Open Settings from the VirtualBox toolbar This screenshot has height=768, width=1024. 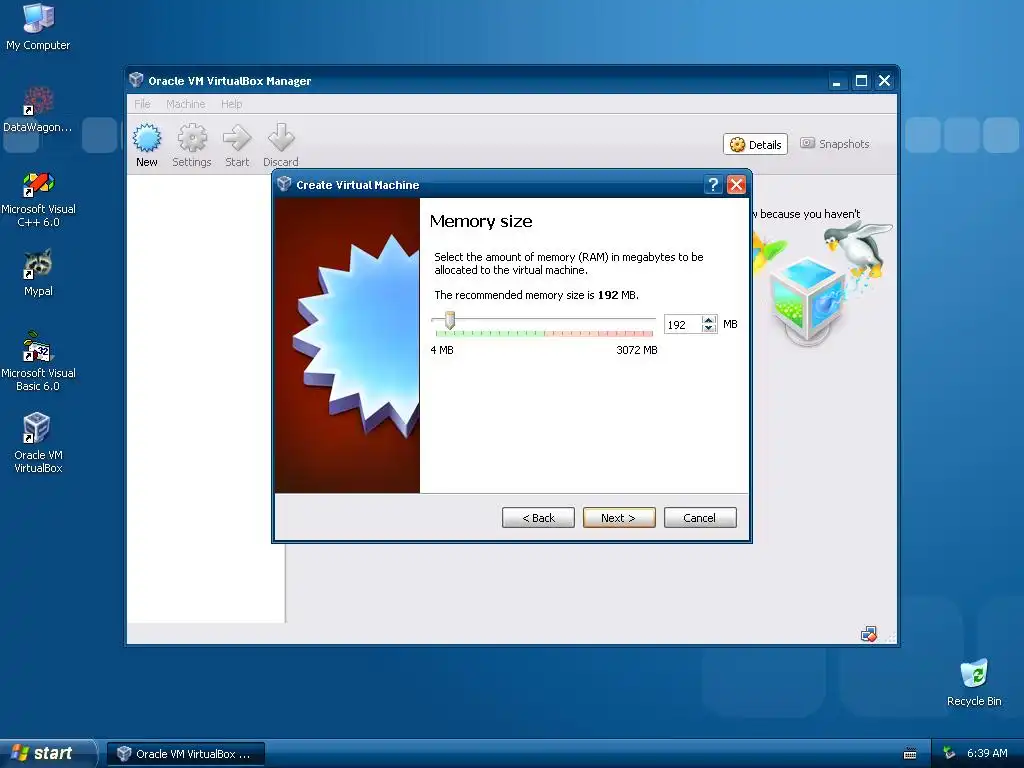(x=192, y=145)
